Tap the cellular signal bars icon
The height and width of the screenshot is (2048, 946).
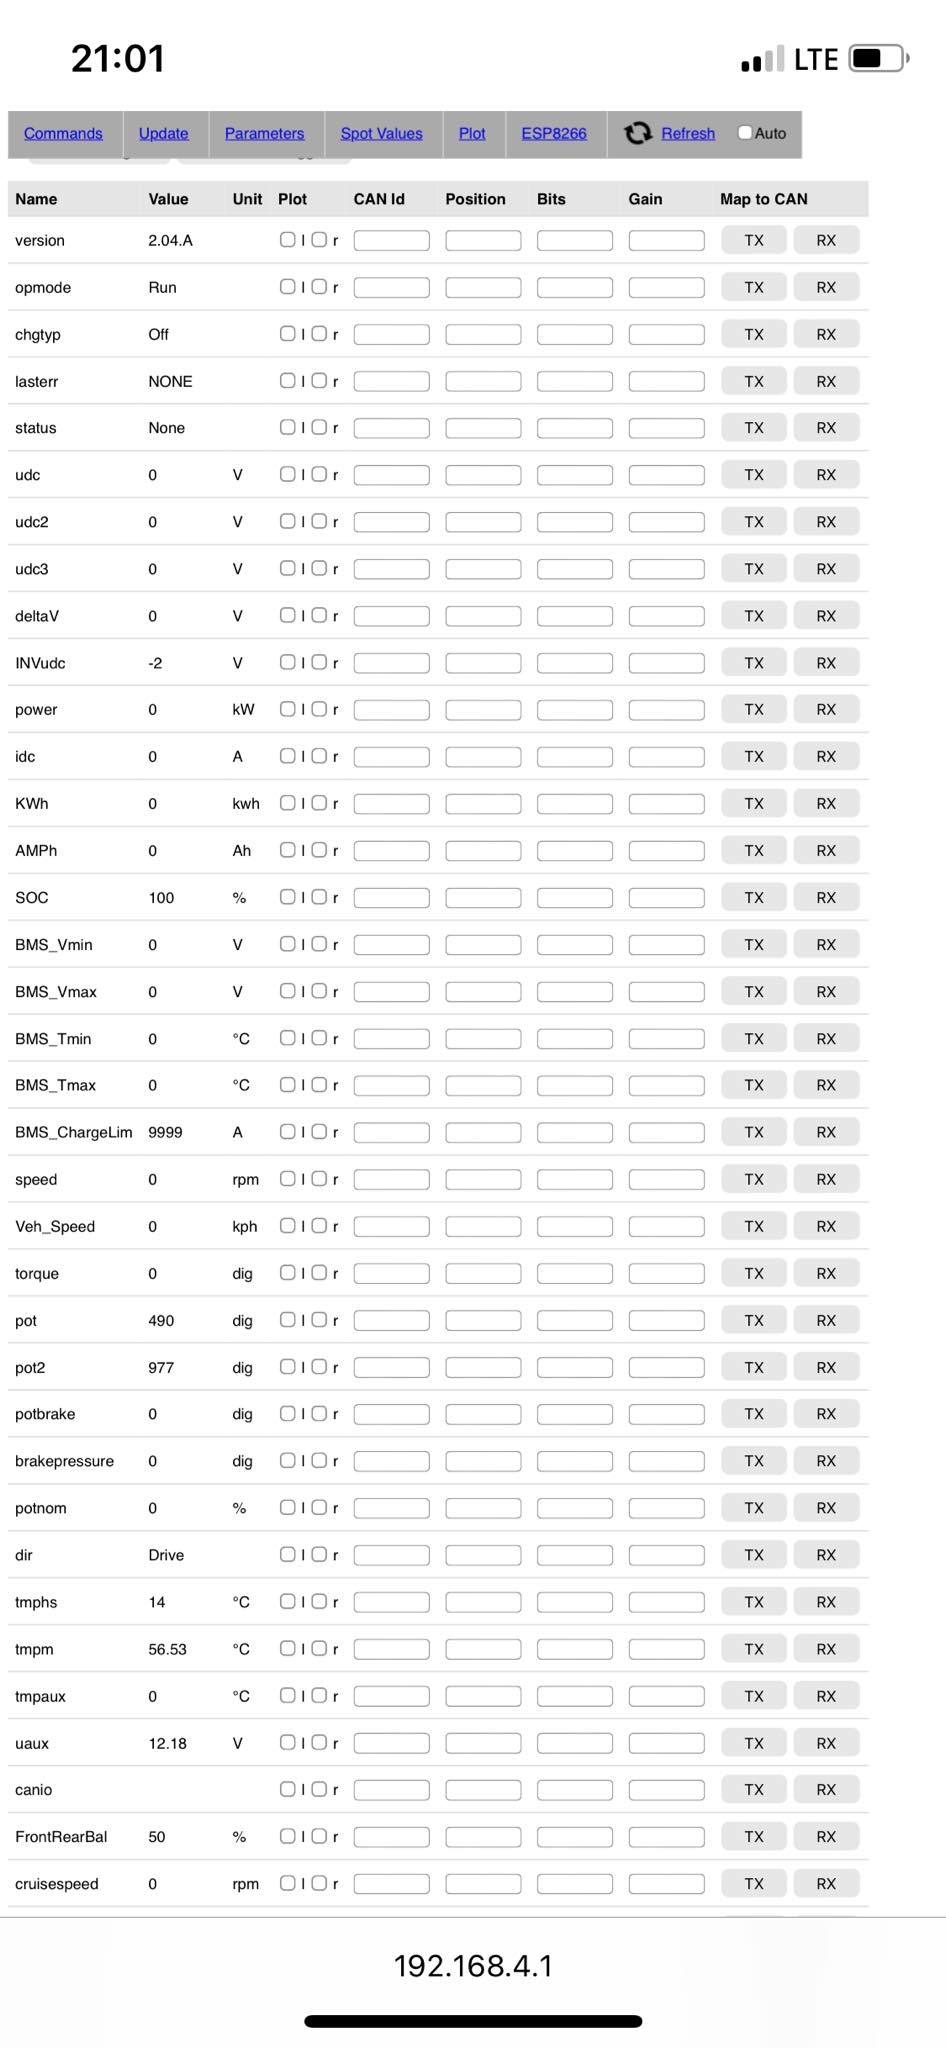pos(763,60)
